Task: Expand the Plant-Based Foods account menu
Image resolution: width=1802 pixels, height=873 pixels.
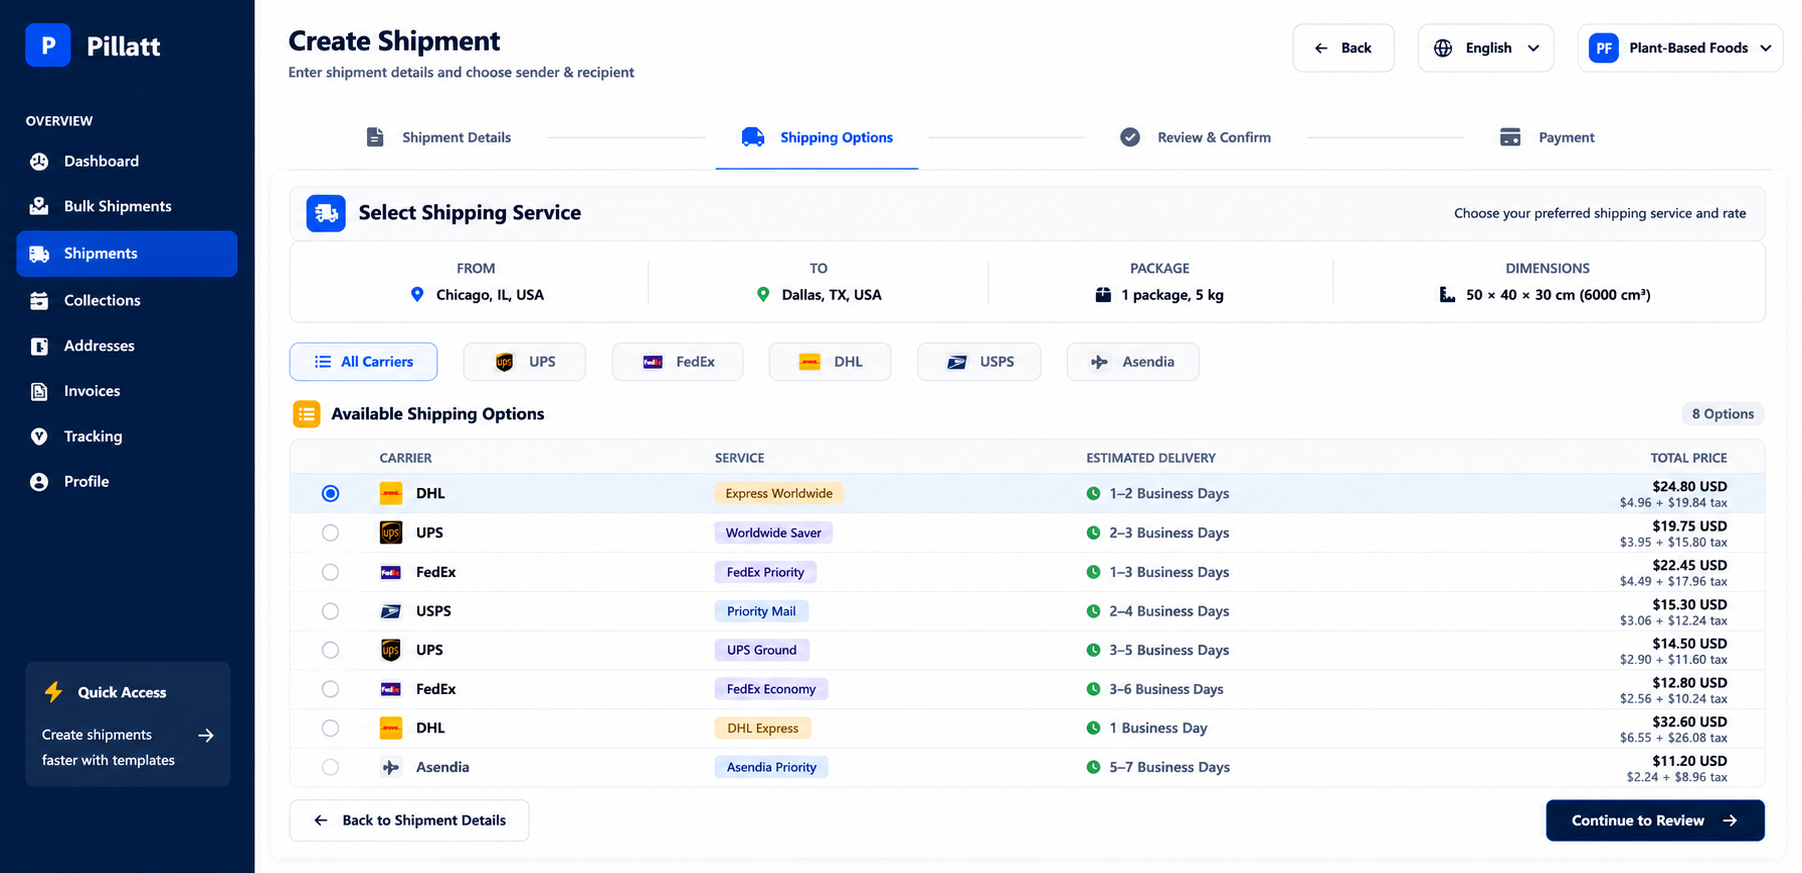Action: tap(1680, 48)
